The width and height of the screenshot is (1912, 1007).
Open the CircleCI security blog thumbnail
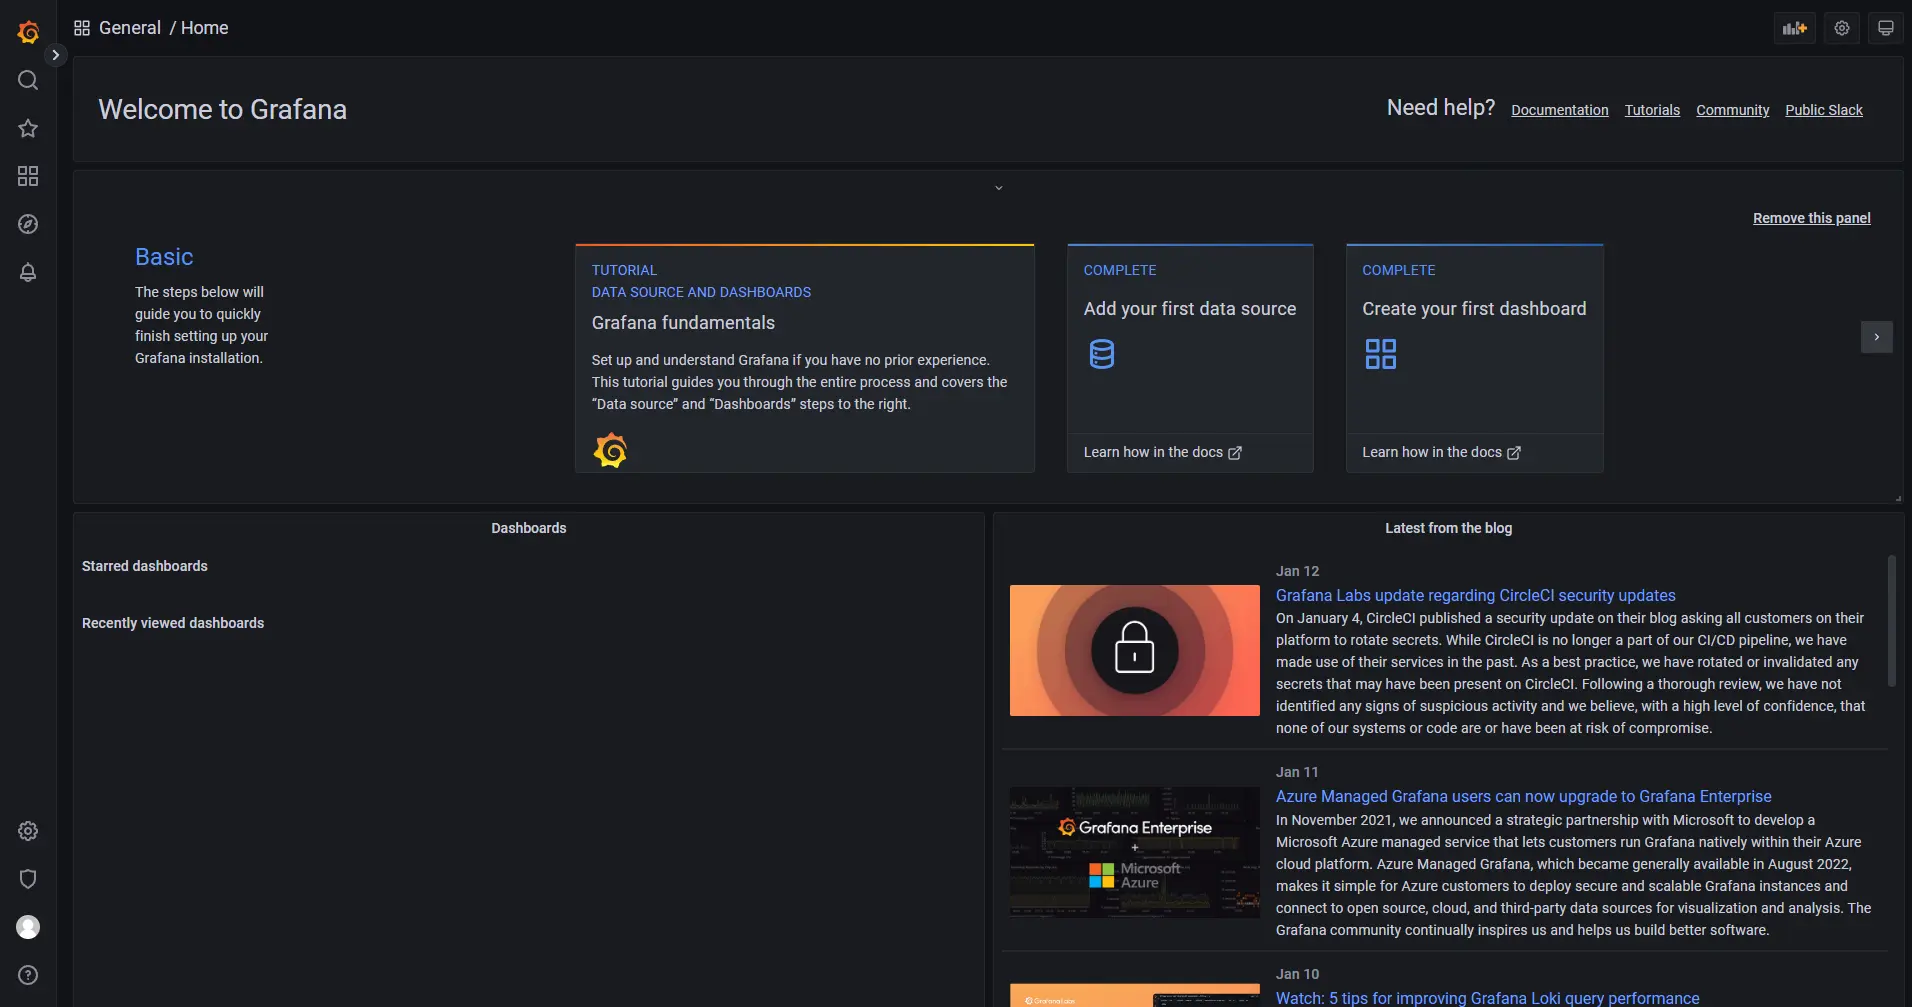click(x=1134, y=650)
